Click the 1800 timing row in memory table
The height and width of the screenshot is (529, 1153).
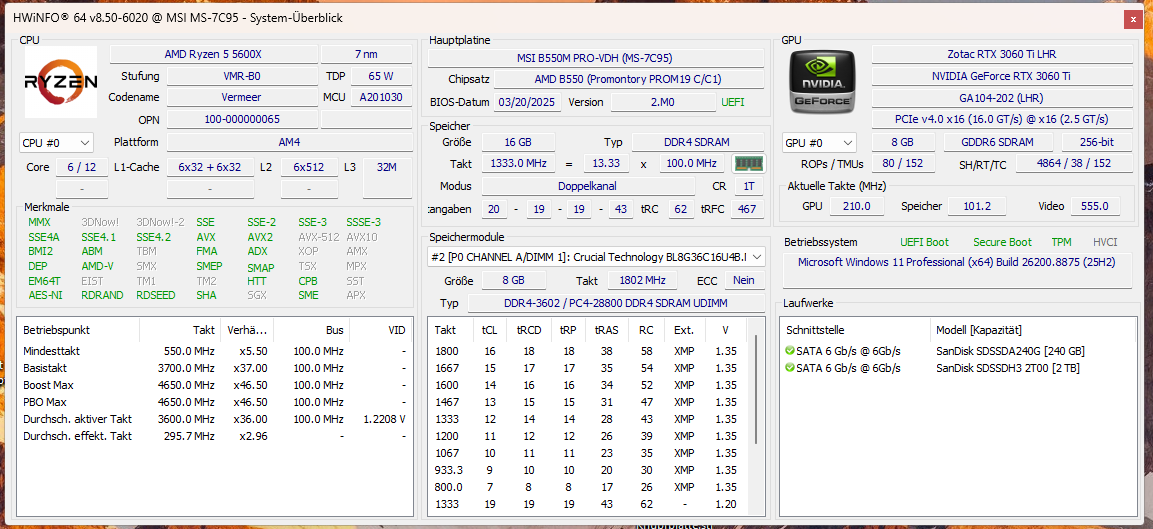tap(588, 351)
